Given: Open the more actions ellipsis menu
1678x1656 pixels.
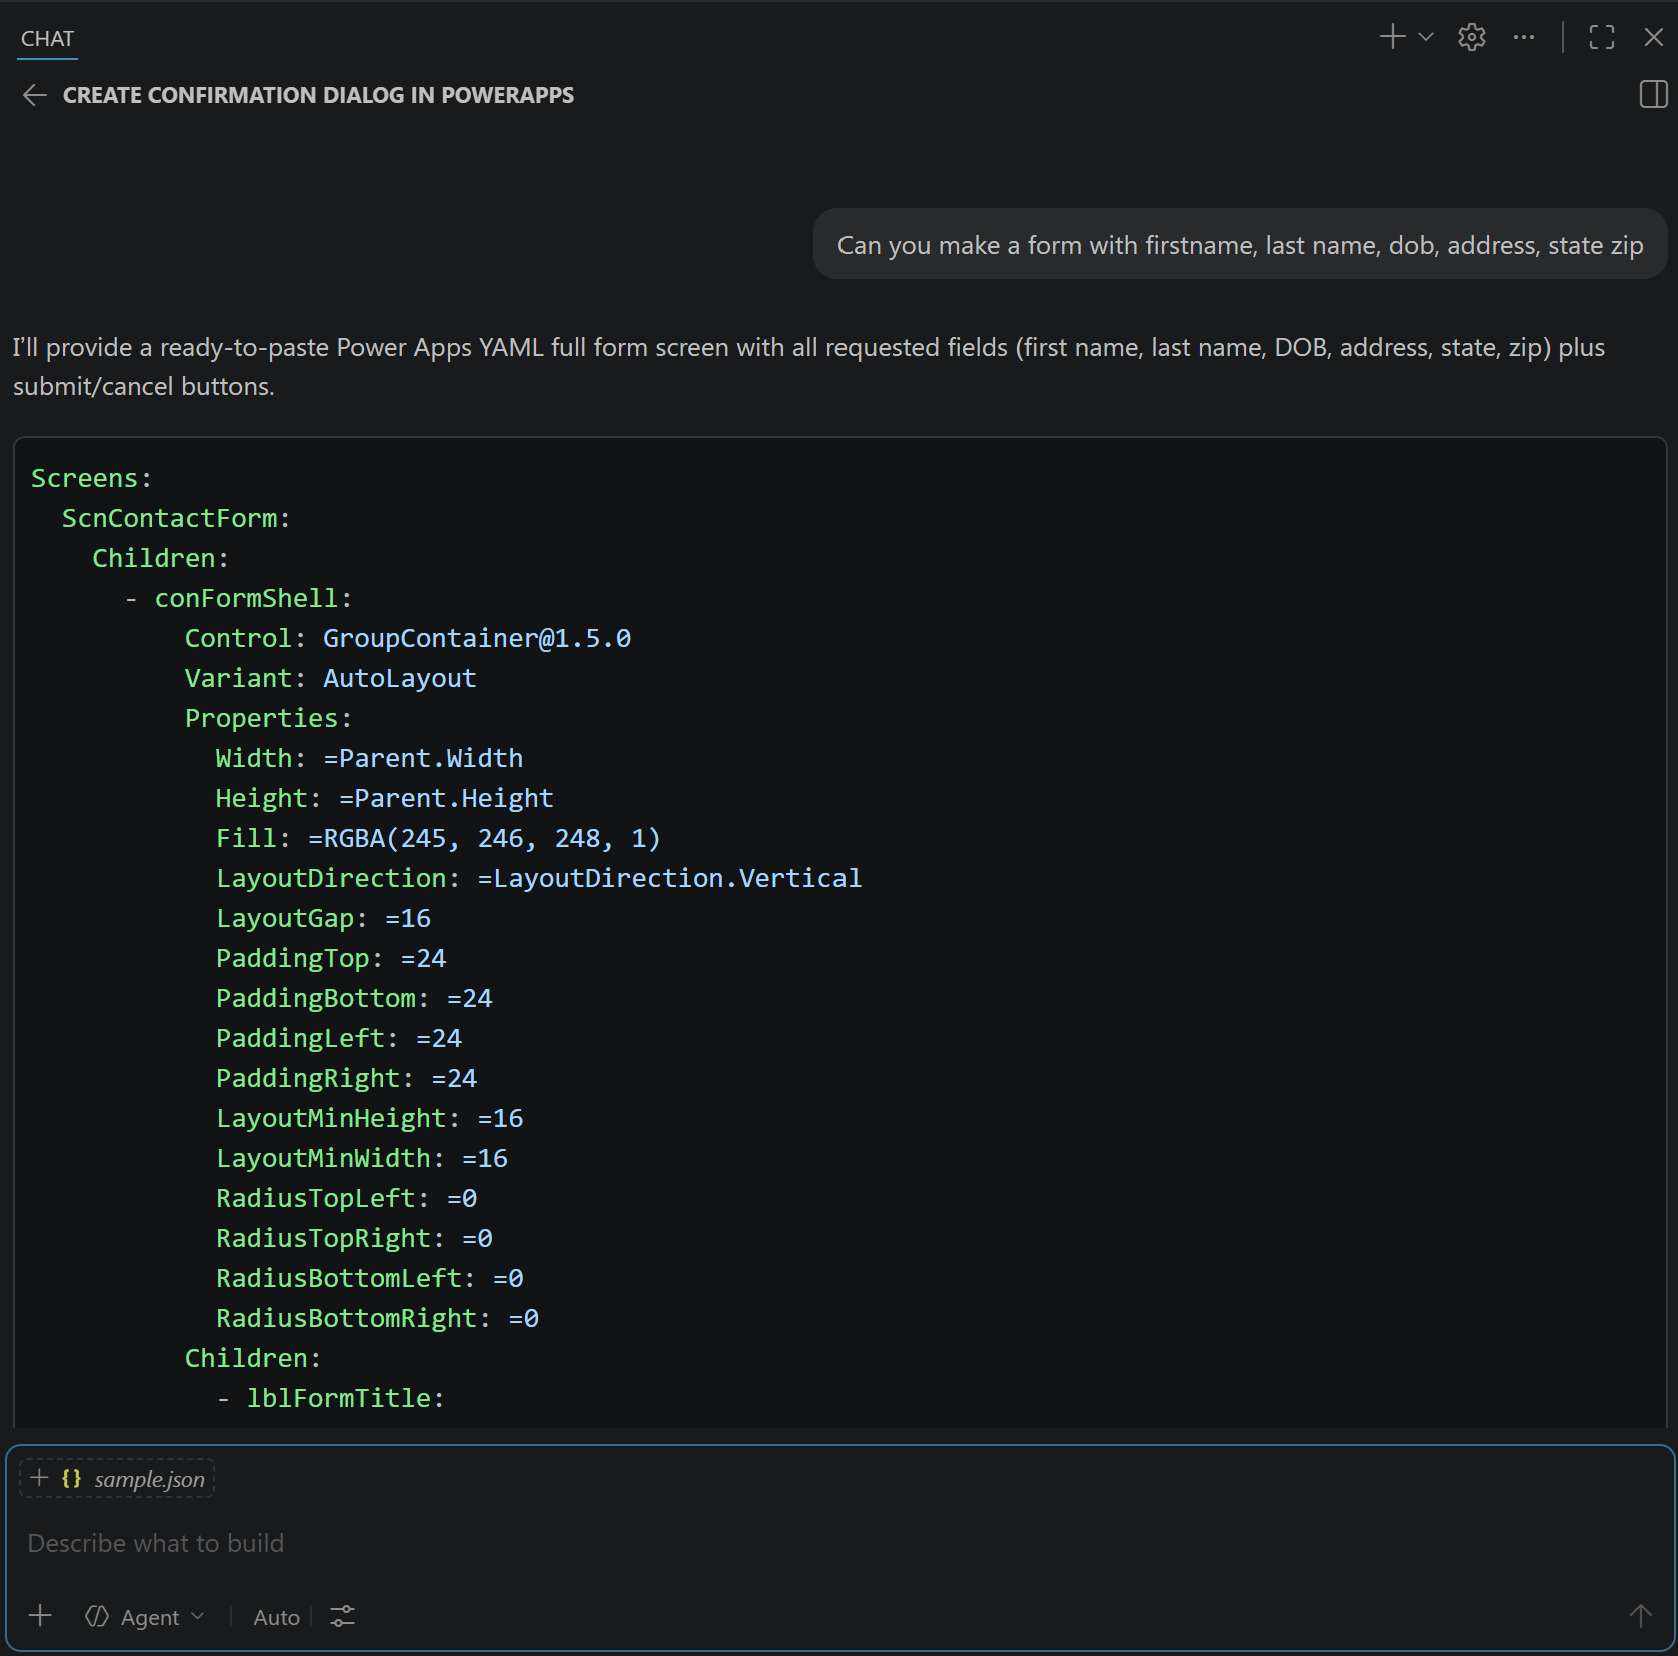Looking at the screenshot, I should tap(1524, 37).
